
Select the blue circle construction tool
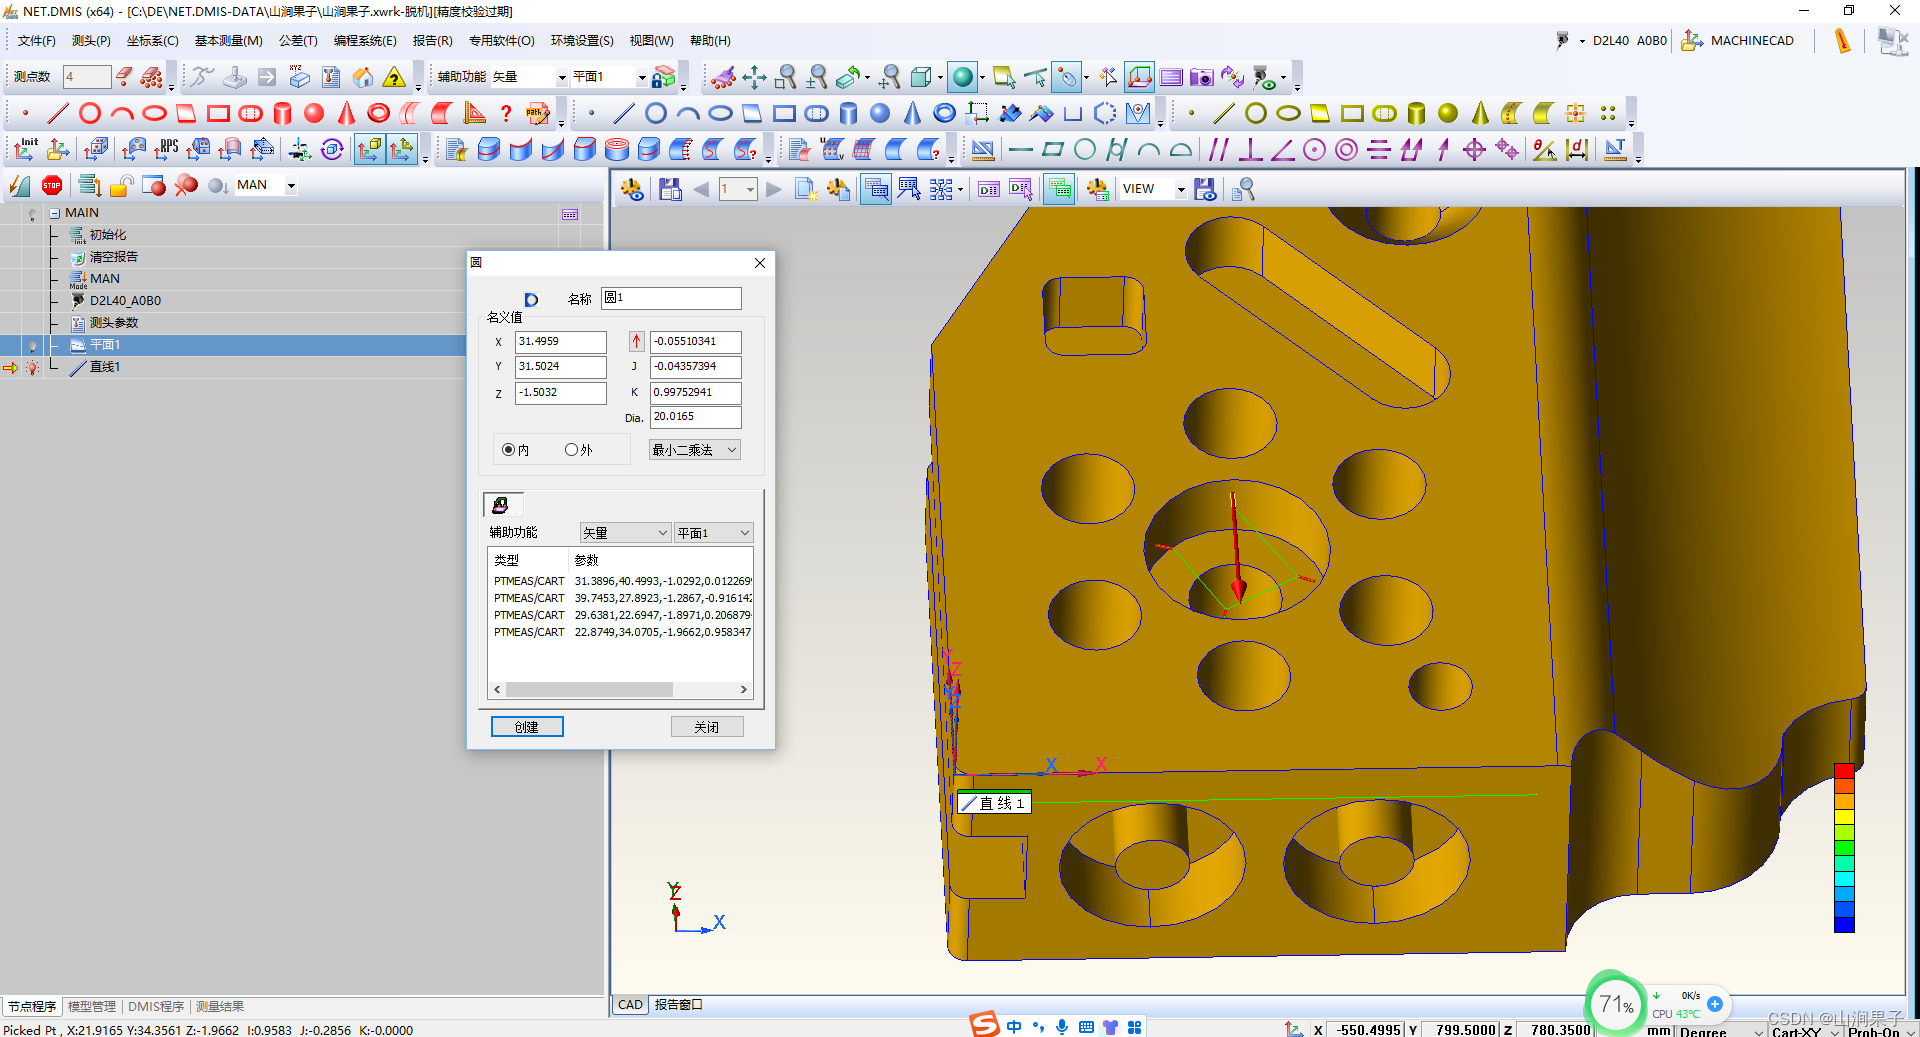(656, 113)
